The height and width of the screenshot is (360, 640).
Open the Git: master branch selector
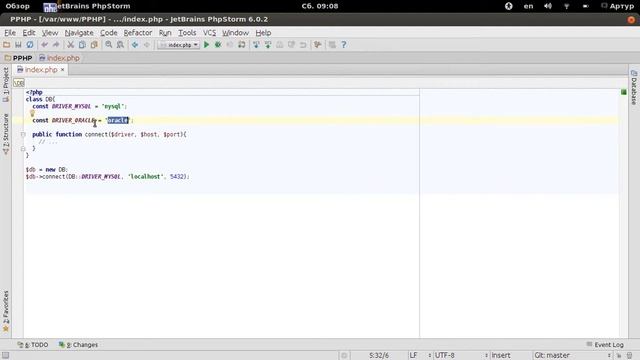572,356
